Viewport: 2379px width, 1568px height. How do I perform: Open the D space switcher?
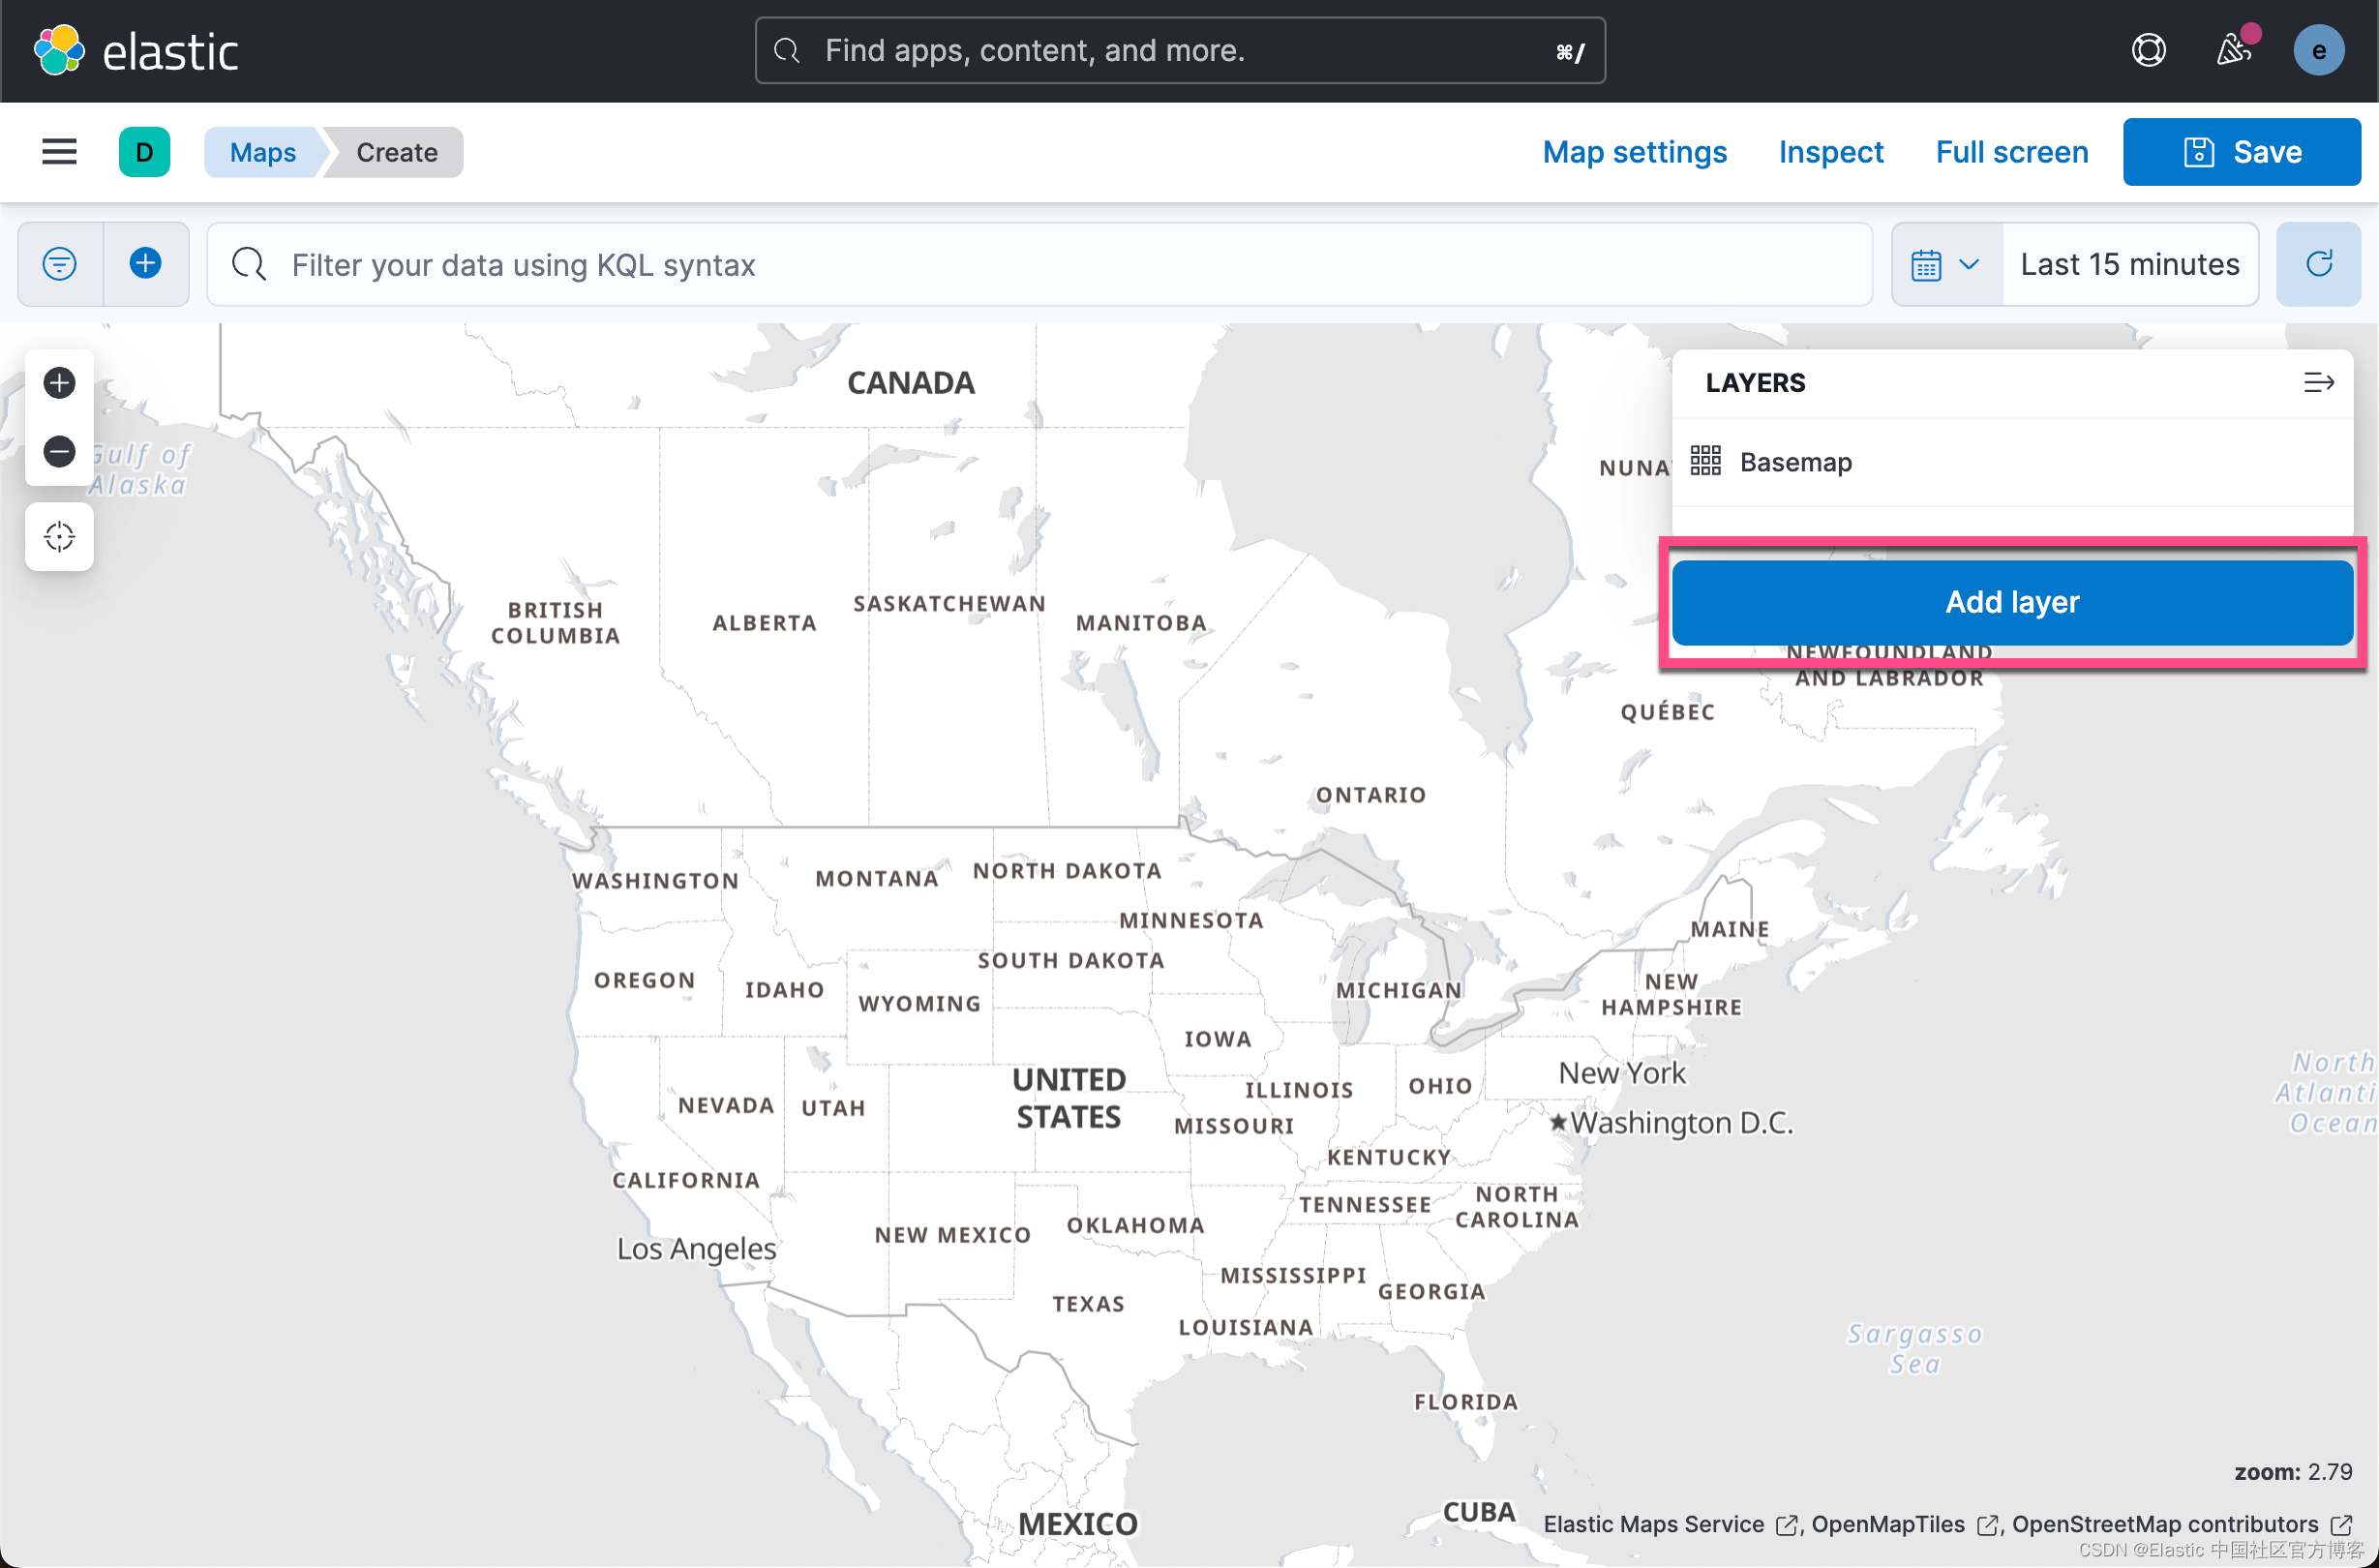(143, 152)
